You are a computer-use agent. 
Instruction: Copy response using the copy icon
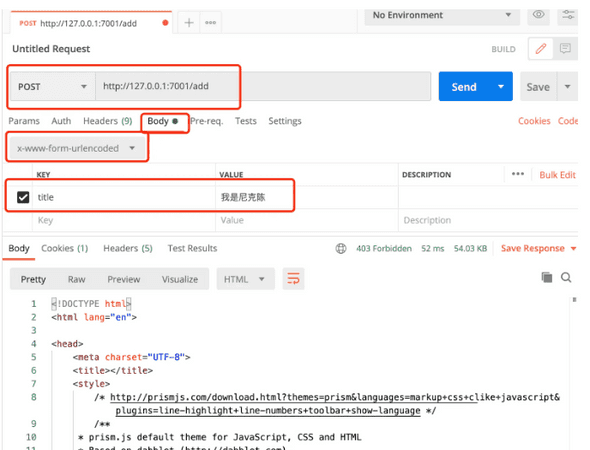(x=547, y=278)
